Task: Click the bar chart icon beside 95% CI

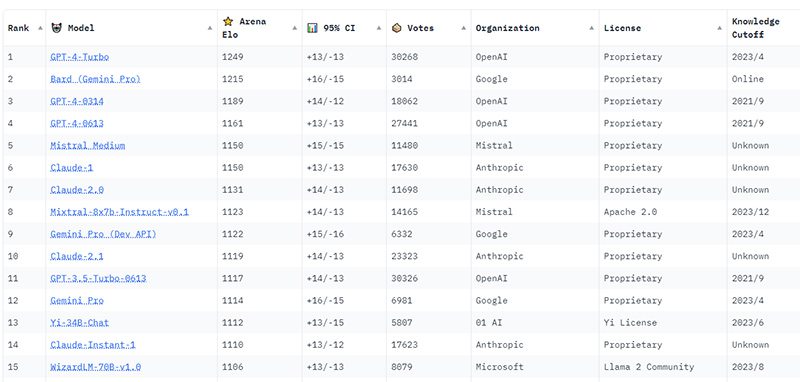Action: click(312, 28)
